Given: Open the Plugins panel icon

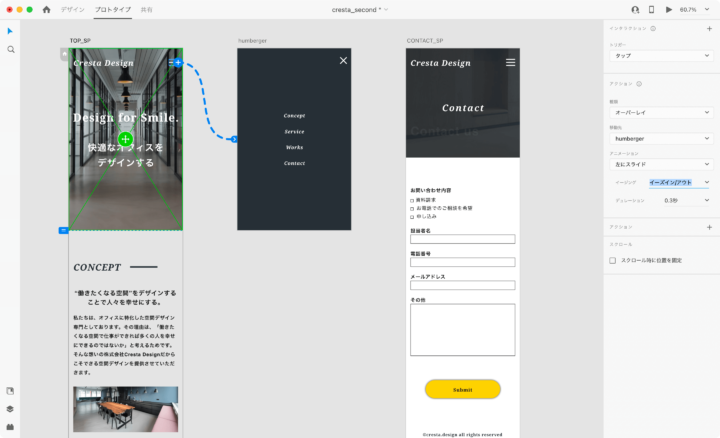Looking at the screenshot, I should pos(10,427).
